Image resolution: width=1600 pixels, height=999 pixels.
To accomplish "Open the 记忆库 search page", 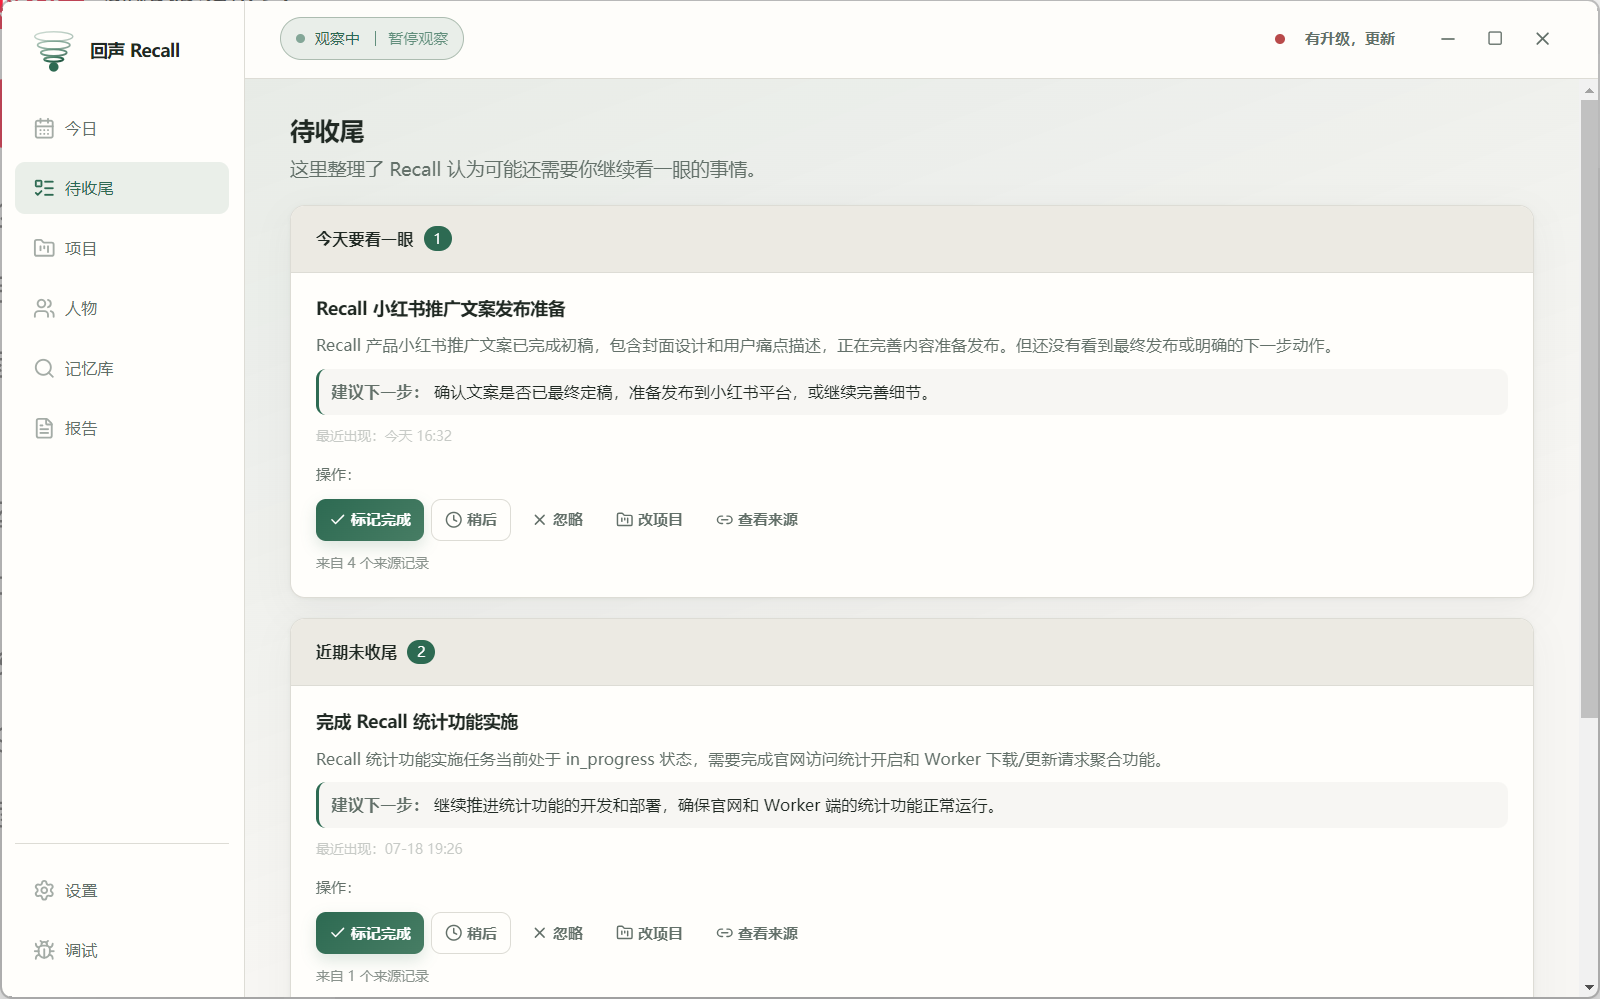I will [122, 368].
